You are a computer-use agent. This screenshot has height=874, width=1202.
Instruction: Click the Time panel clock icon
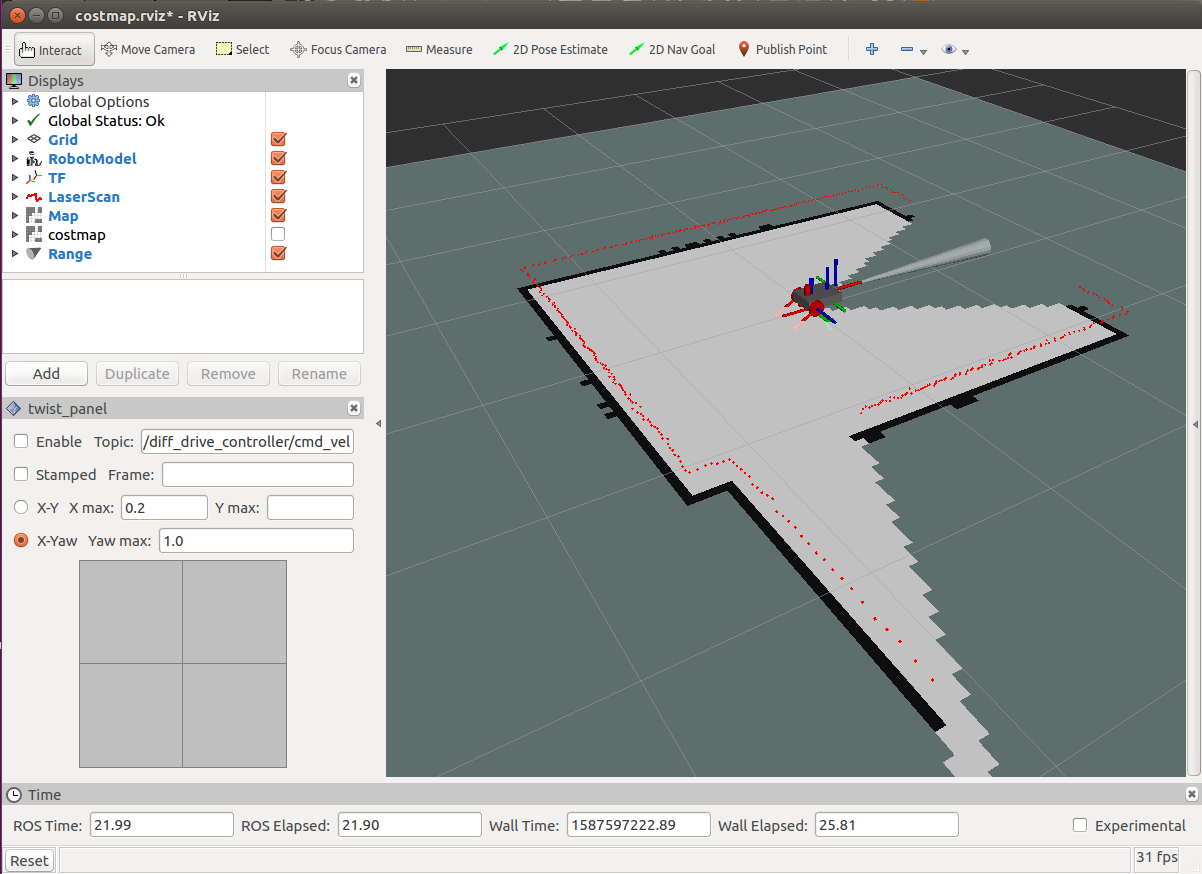pos(14,794)
